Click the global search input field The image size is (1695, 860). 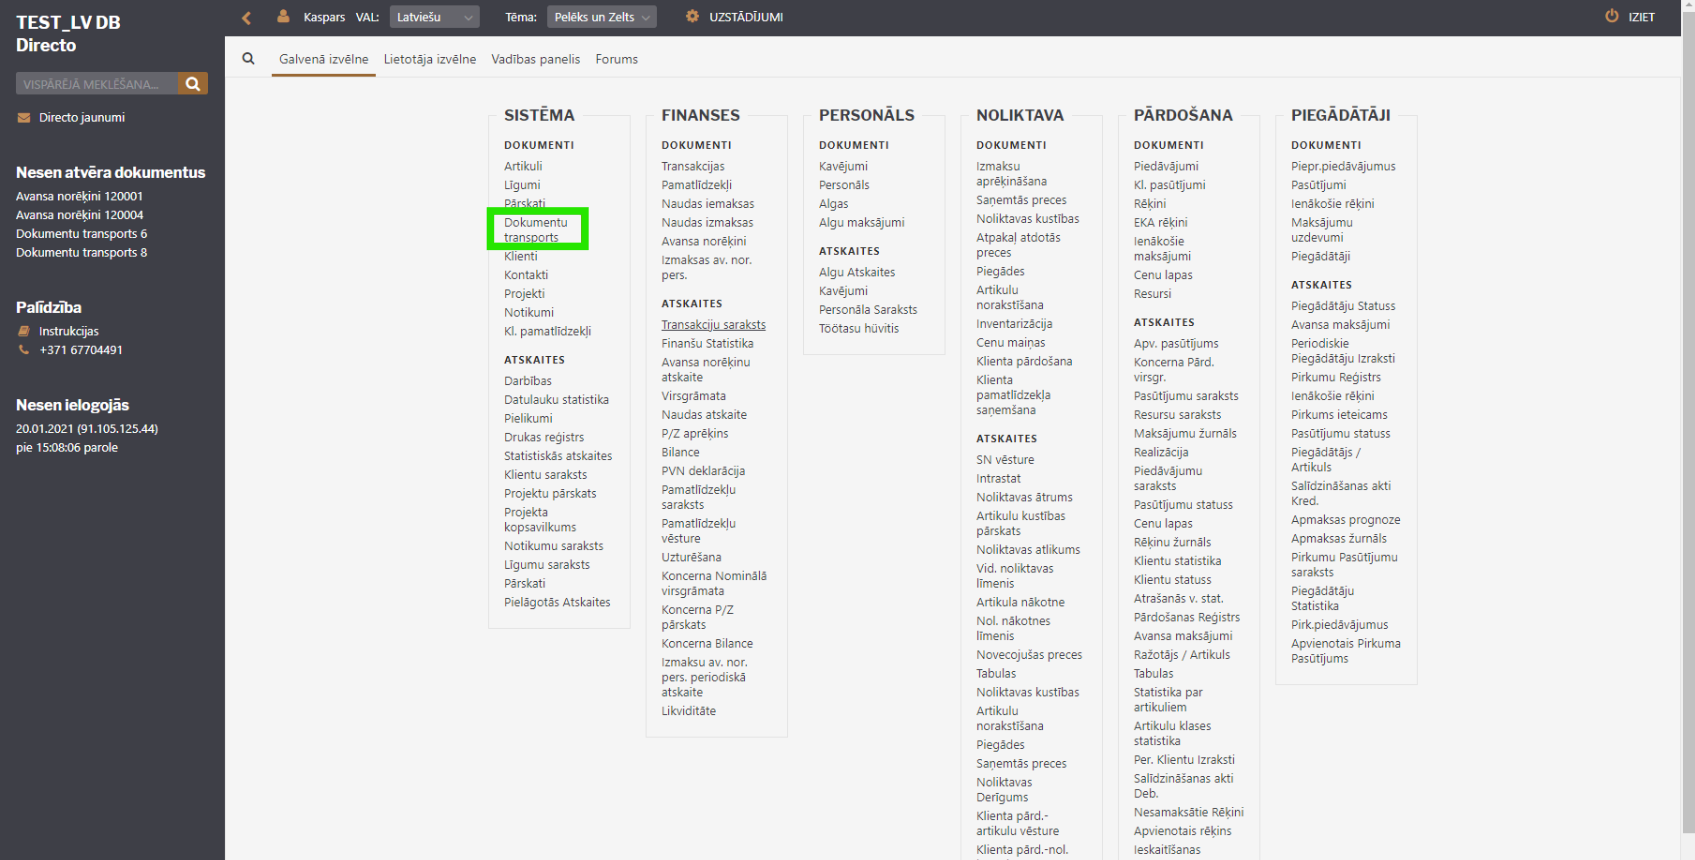pos(97,84)
